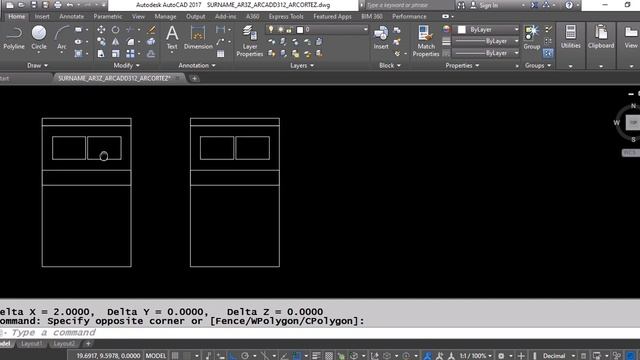The height and width of the screenshot is (360, 640).
Task: Click the Insert block icon
Action: point(381,38)
